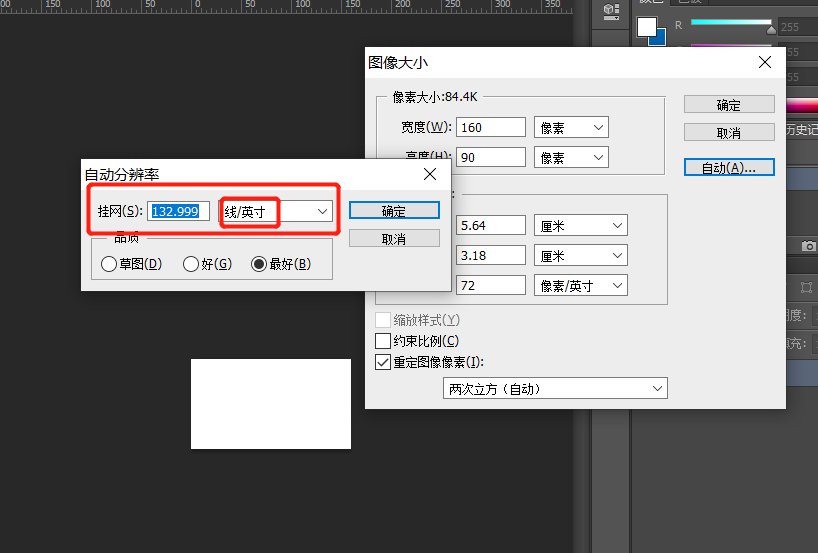The height and width of the screenshot is (553, 818).
Task: Click the R channel color slider
Action: tap(731, 22)
